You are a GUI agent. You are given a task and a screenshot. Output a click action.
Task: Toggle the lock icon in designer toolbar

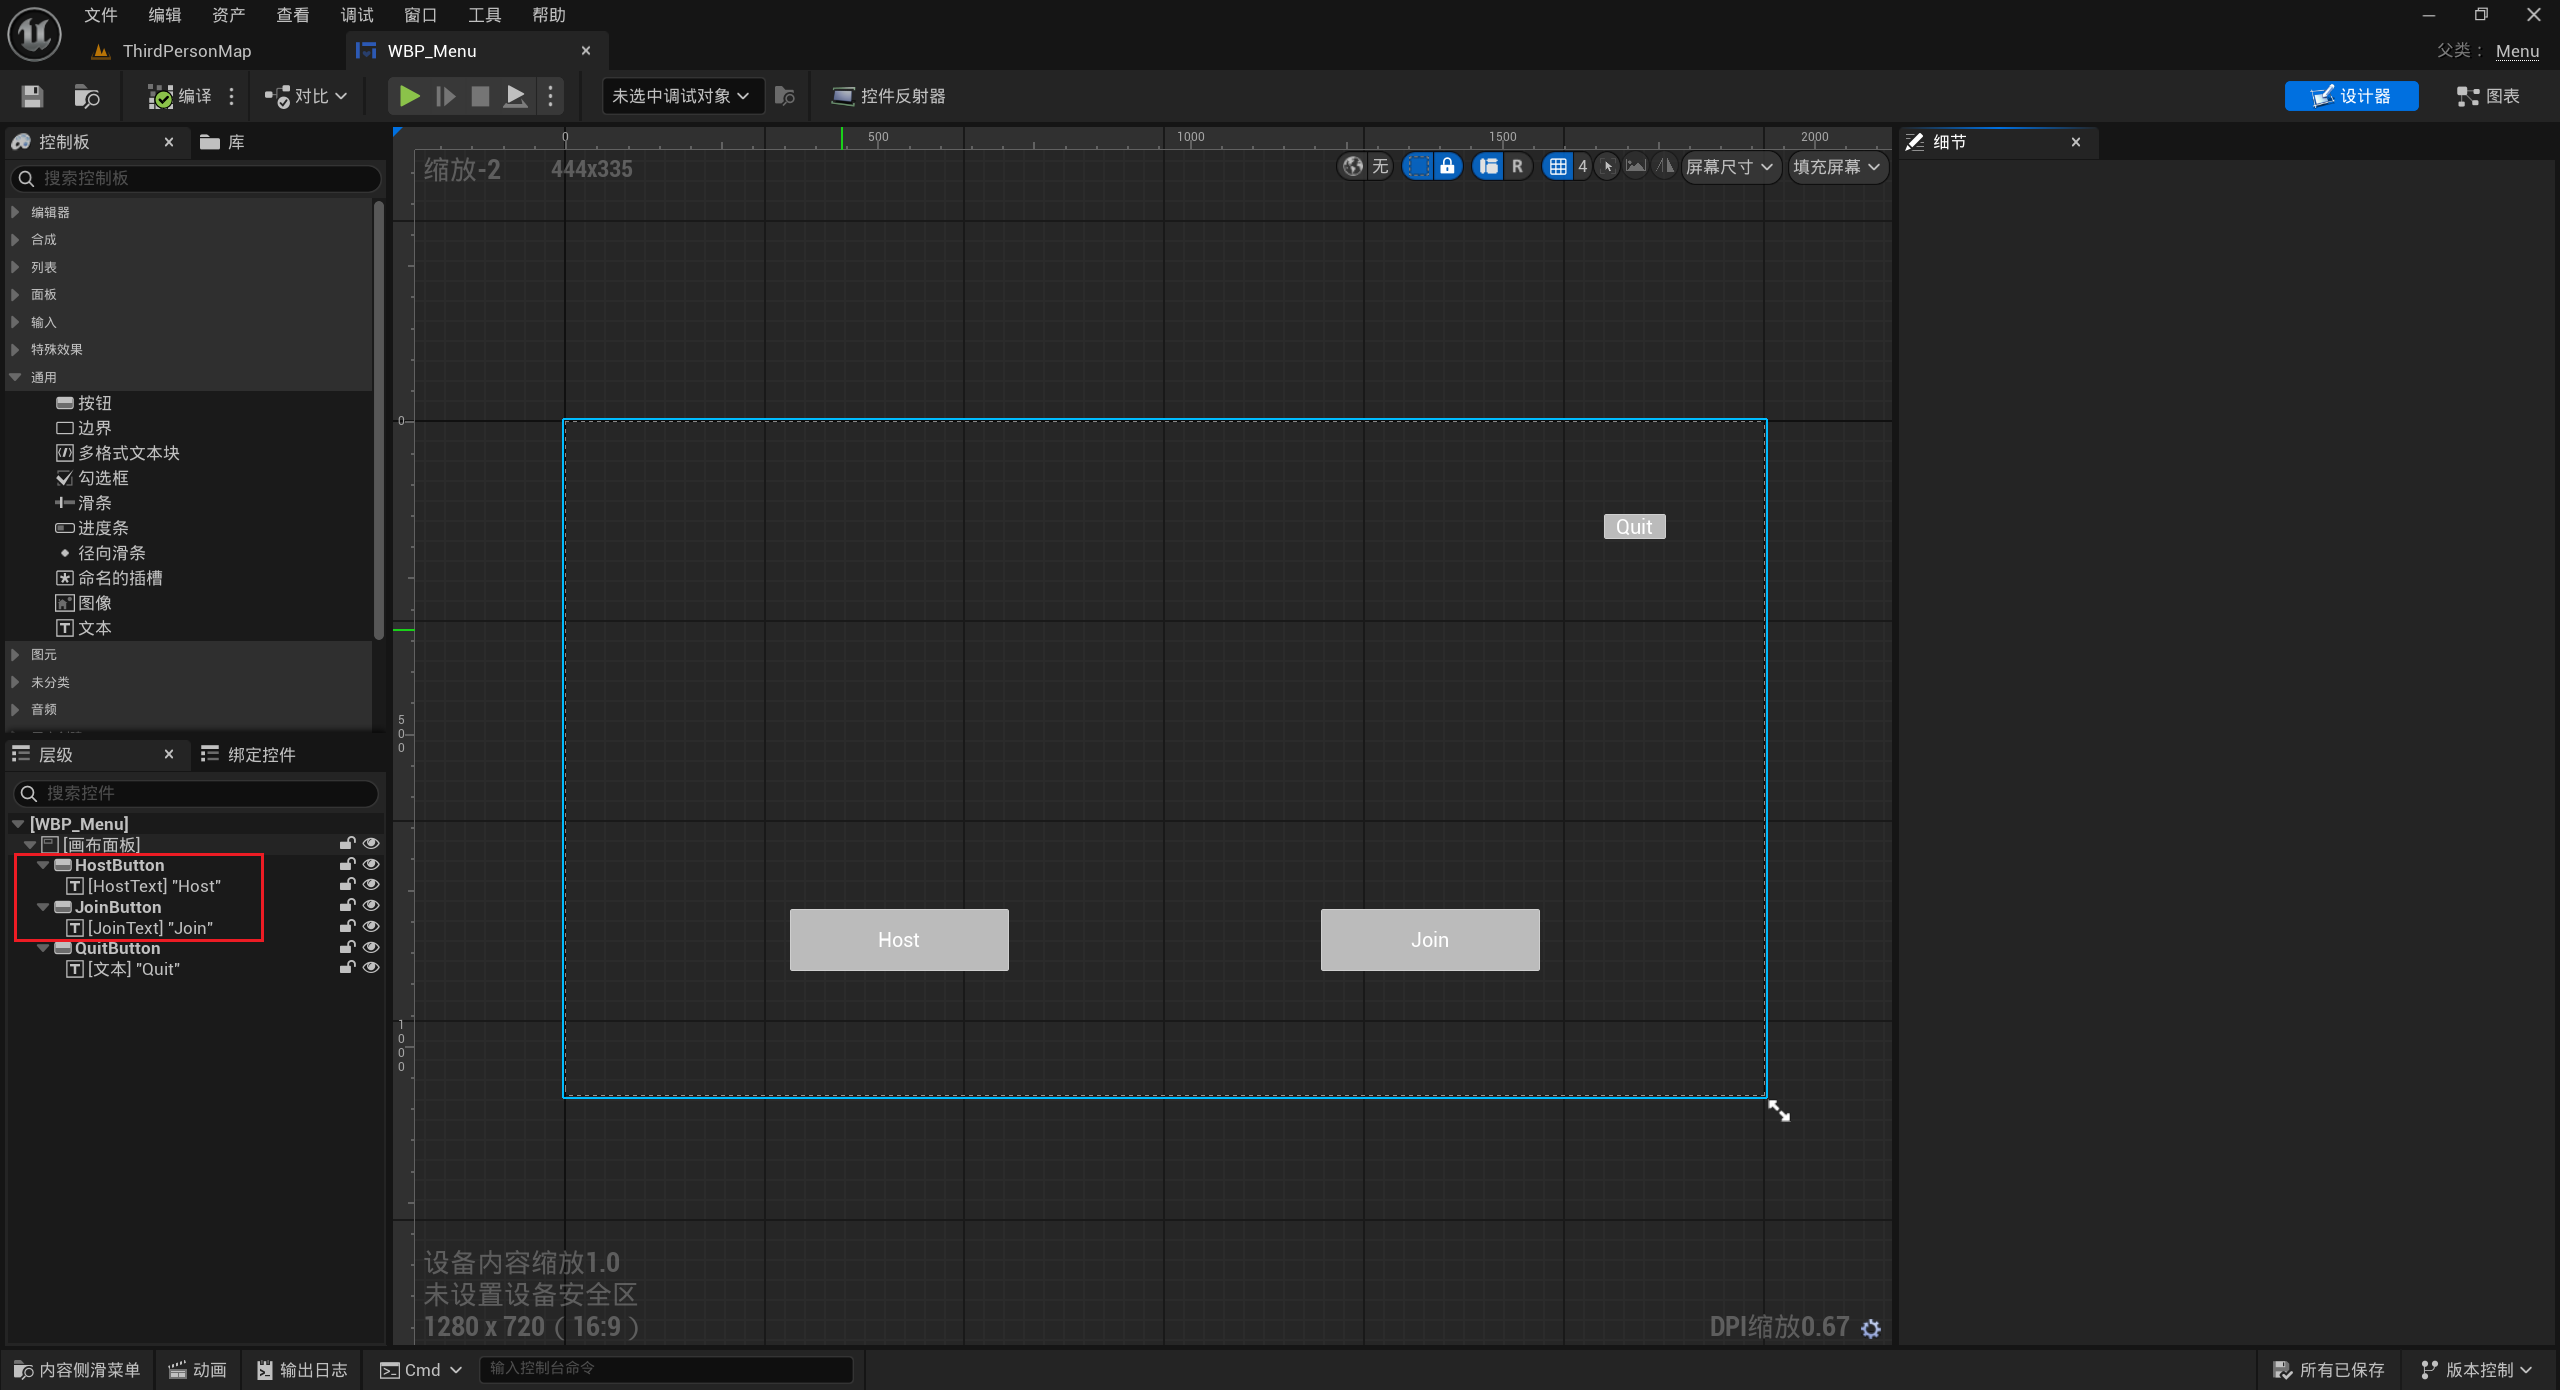pyautogui.click(x=1447, y=167)
